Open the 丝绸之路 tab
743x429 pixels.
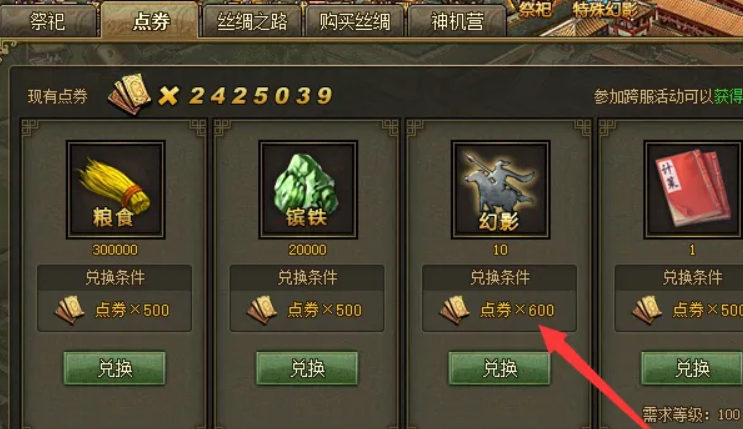click(252, 22)
